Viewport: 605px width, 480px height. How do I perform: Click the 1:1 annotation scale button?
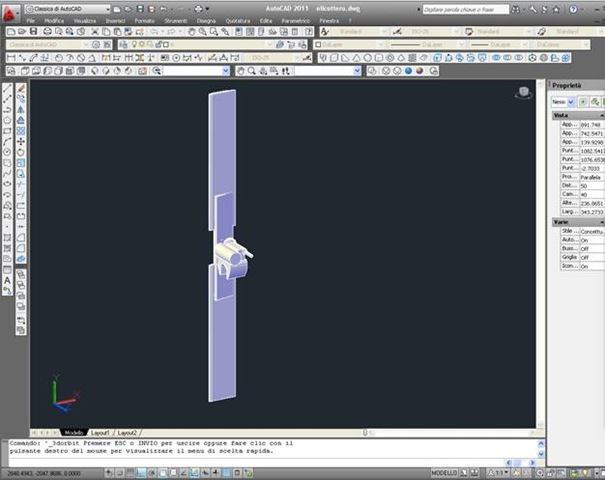500,473
